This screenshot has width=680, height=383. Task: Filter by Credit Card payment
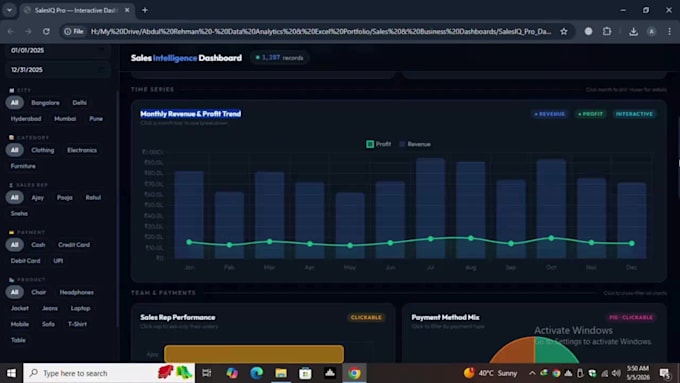point(74,245)
